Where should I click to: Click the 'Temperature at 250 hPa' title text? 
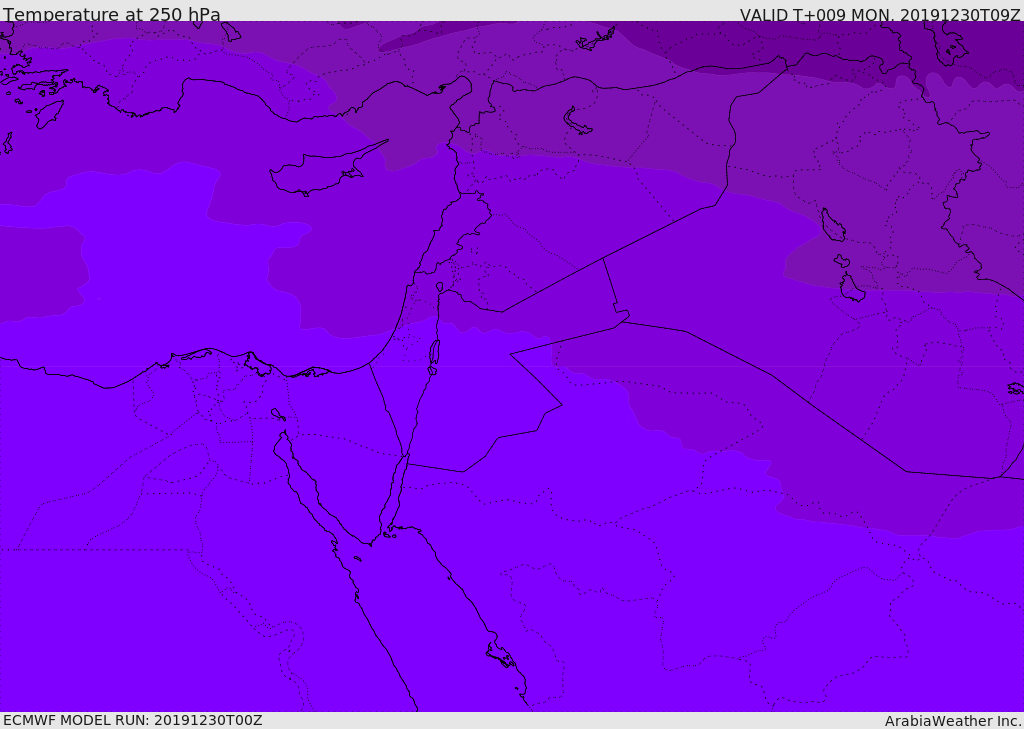click(x=112, y=14)
